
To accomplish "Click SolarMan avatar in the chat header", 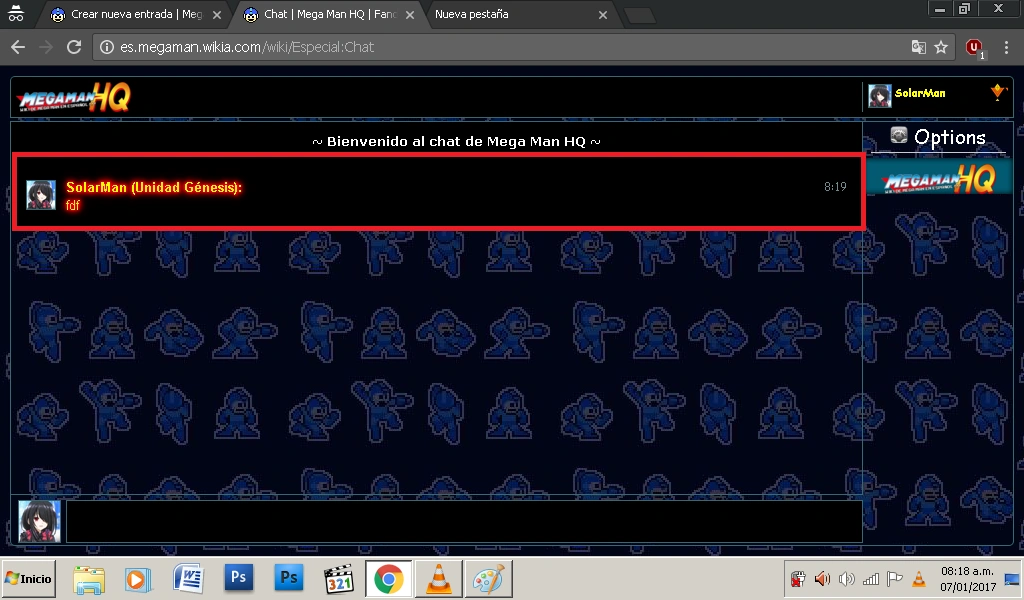I will (x=880, y=96).
